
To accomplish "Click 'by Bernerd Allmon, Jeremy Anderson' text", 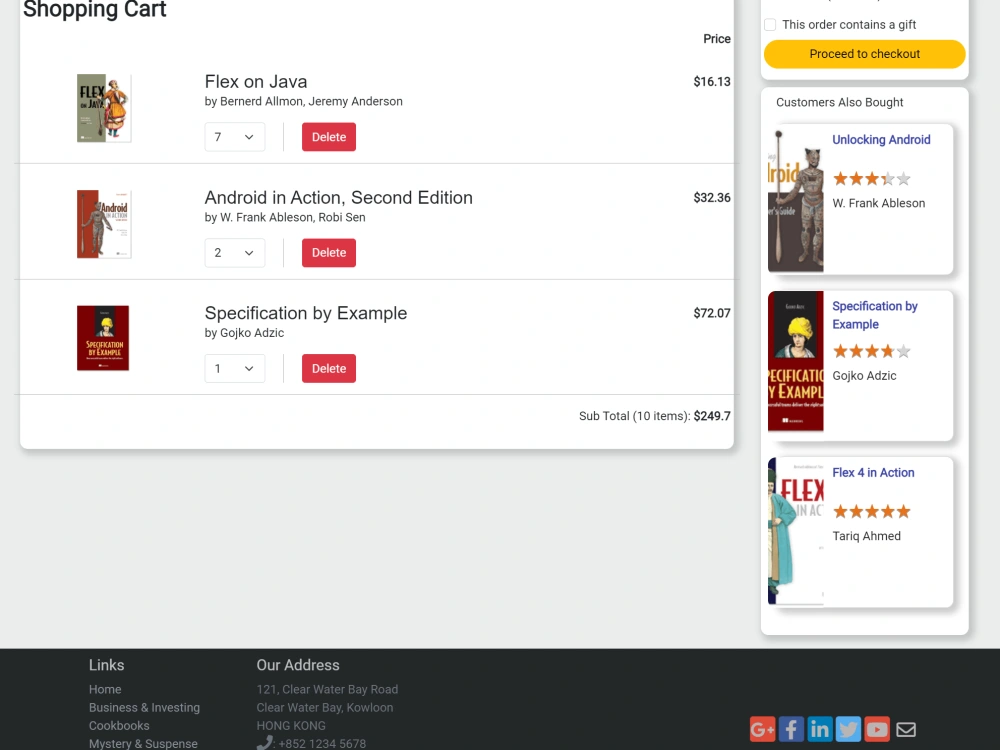I will click(304, 101).
